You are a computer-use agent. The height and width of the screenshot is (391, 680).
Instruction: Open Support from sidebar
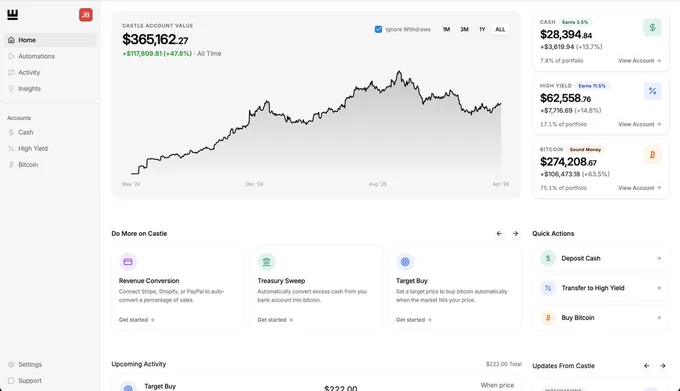point(50,381)
